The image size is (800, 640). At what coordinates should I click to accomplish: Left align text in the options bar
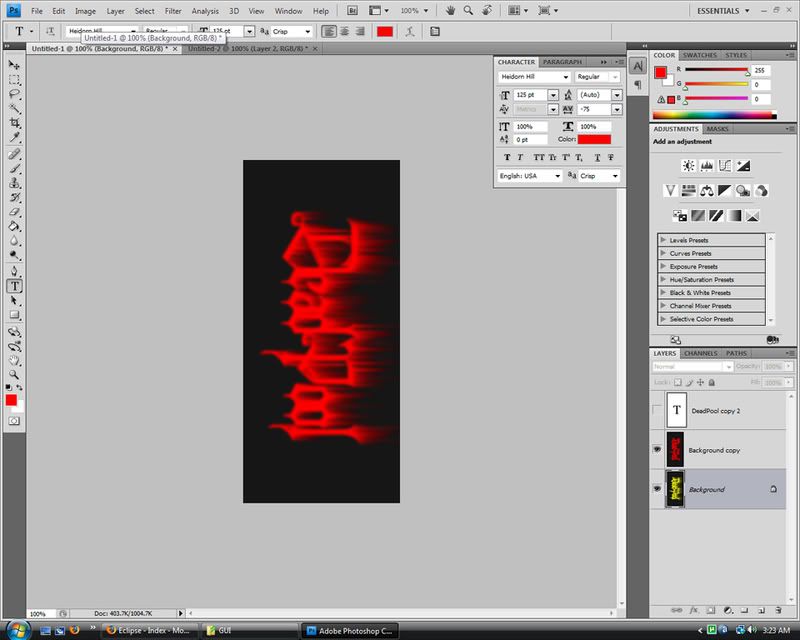coord(329,32)
